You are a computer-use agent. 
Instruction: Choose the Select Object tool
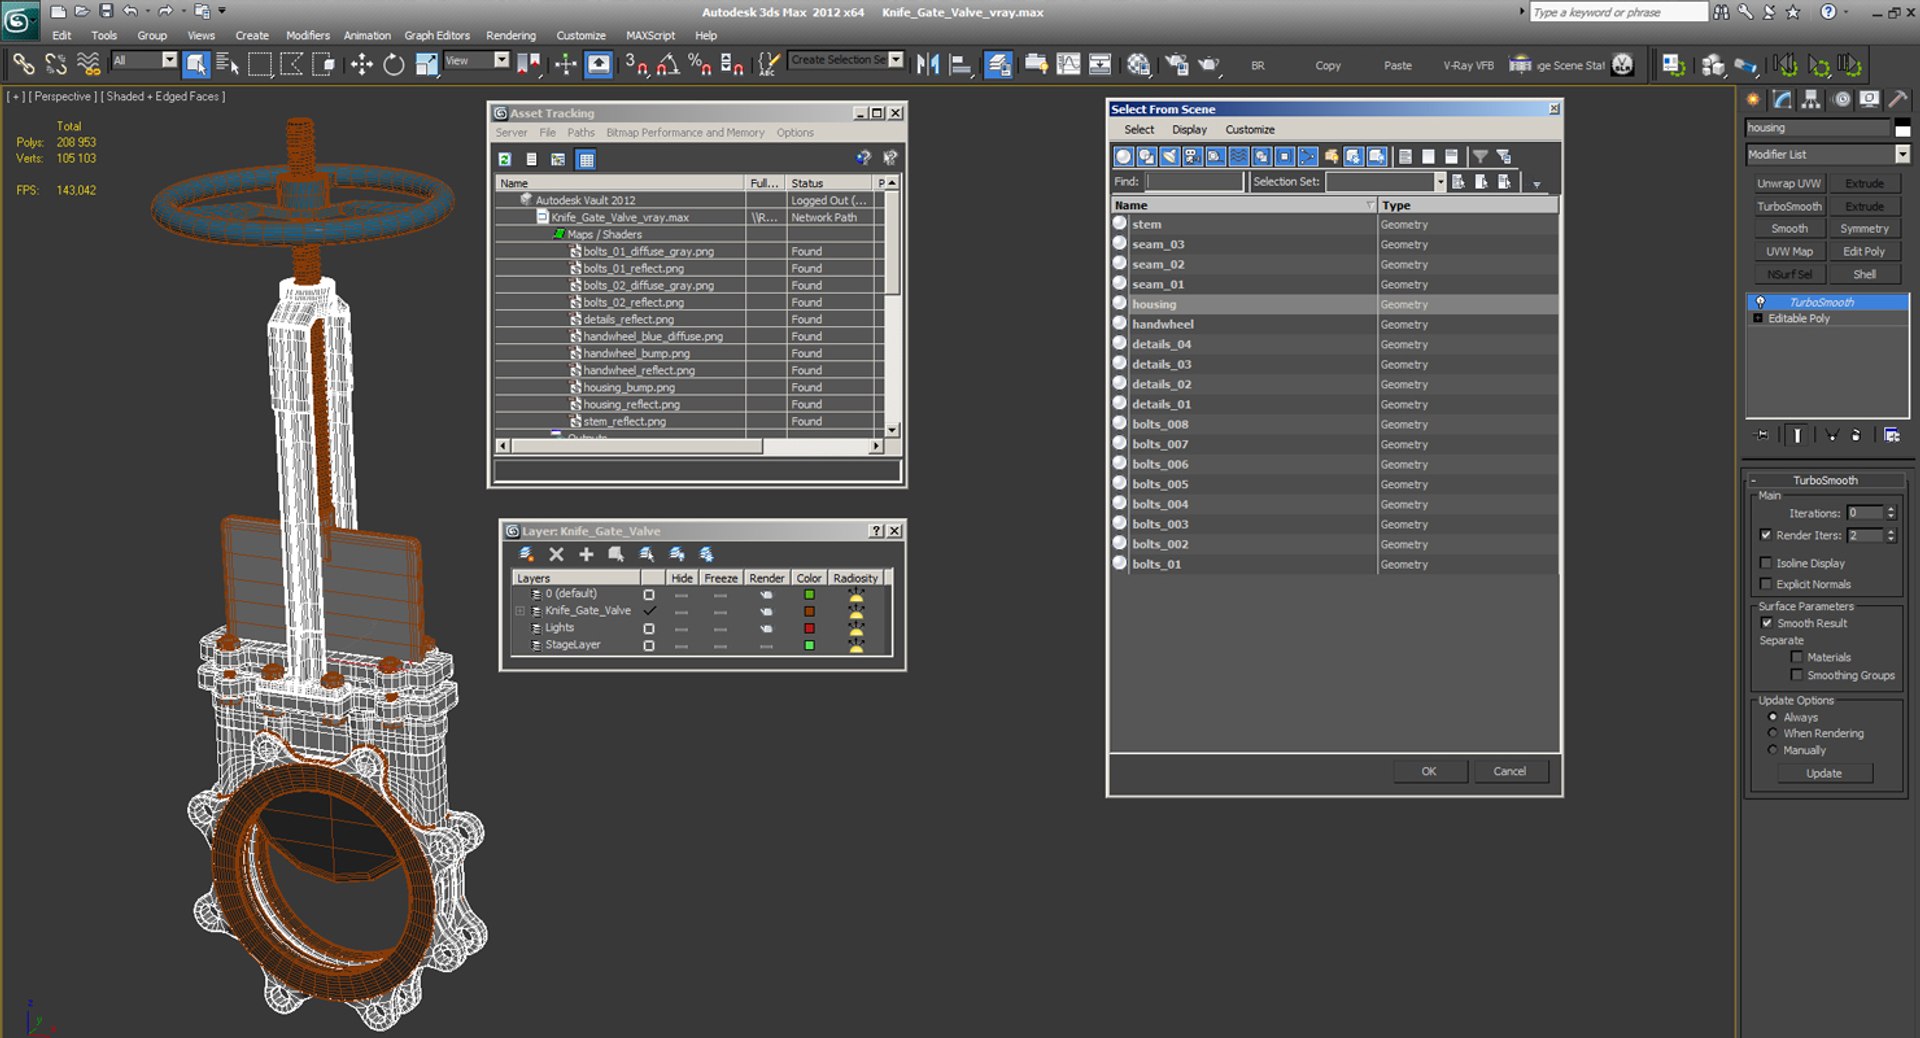pos(196,65)
